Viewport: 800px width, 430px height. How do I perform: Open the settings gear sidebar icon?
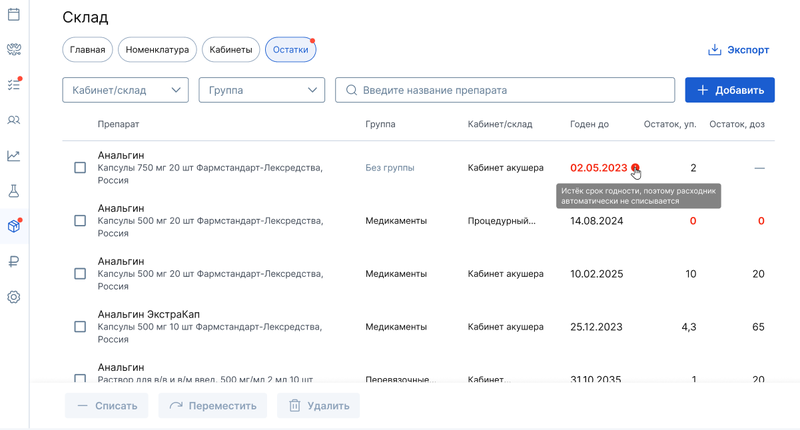click(14, 297)
